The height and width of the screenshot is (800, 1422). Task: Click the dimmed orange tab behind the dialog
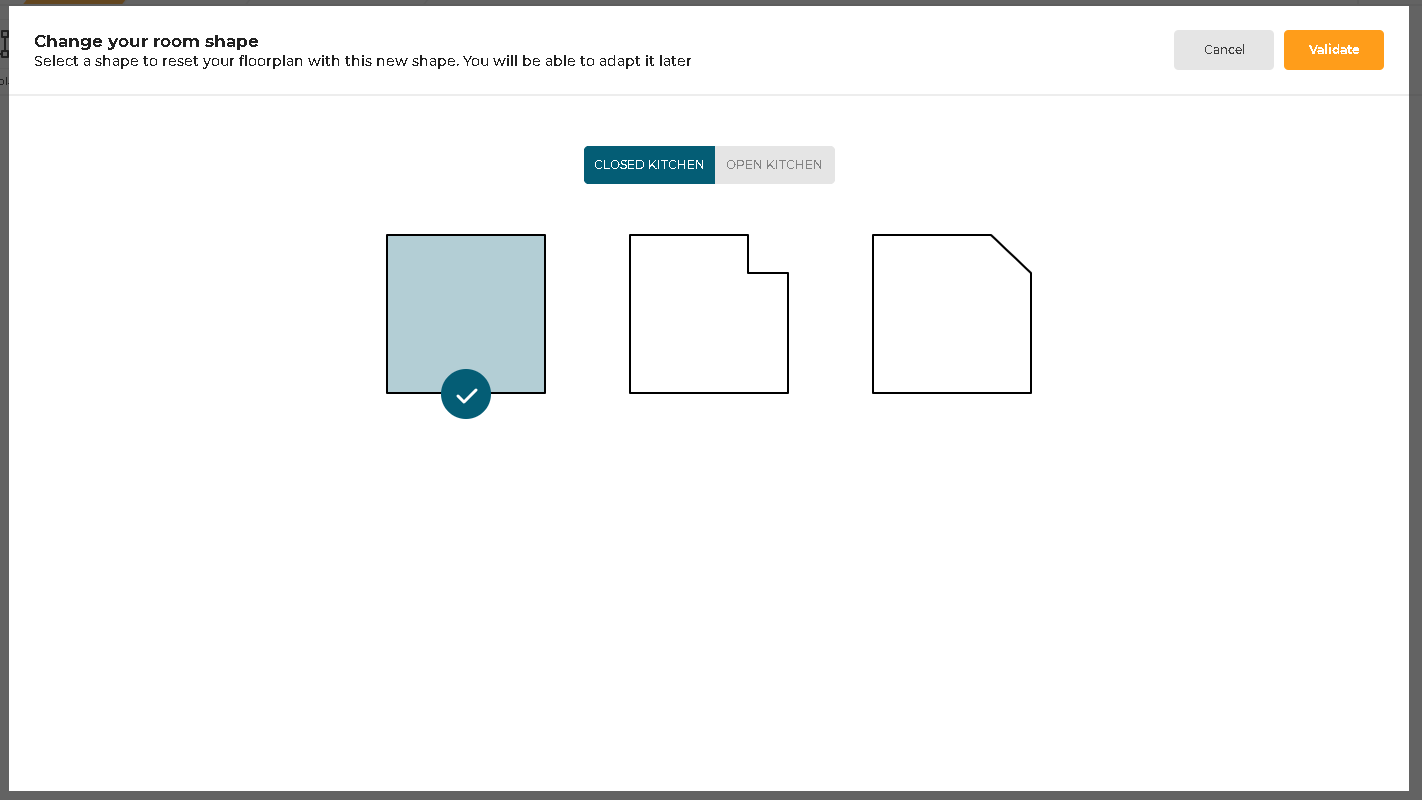coord(75,2)
